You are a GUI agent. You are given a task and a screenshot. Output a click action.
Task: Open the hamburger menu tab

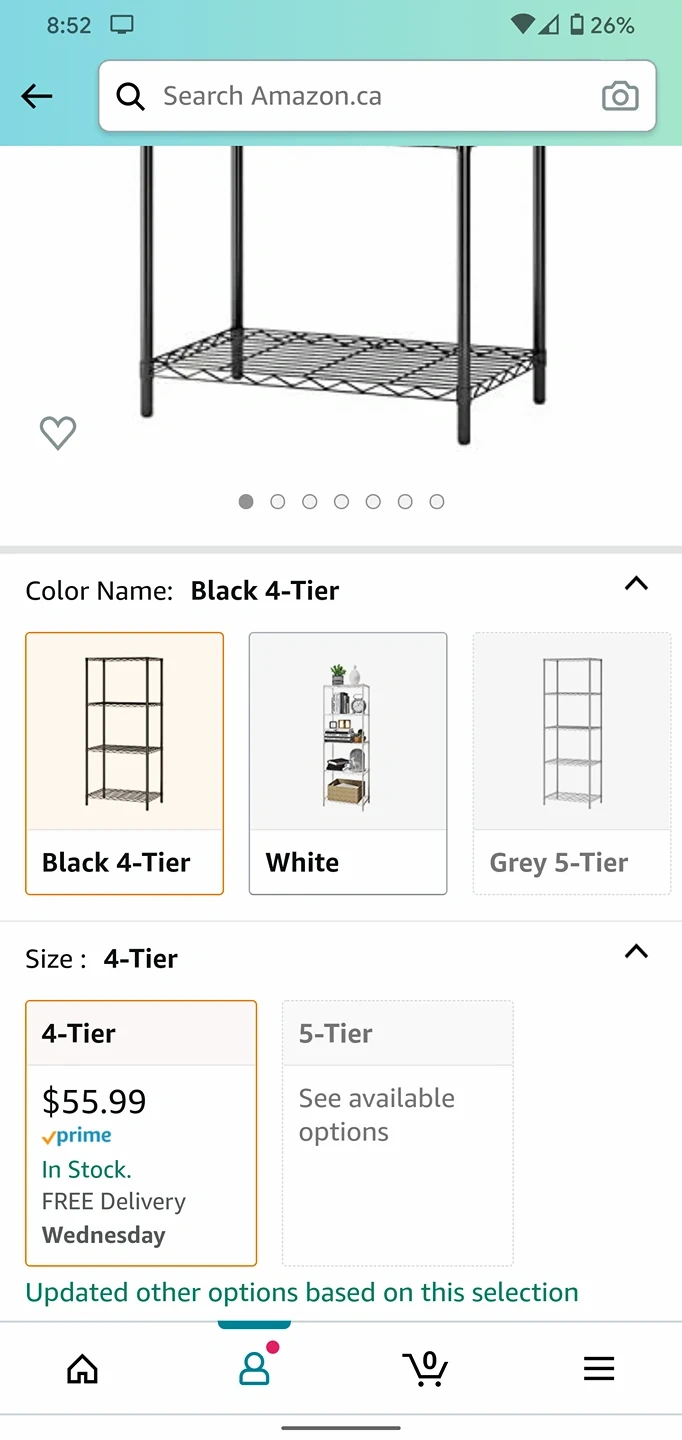[x=598, y=1368]
